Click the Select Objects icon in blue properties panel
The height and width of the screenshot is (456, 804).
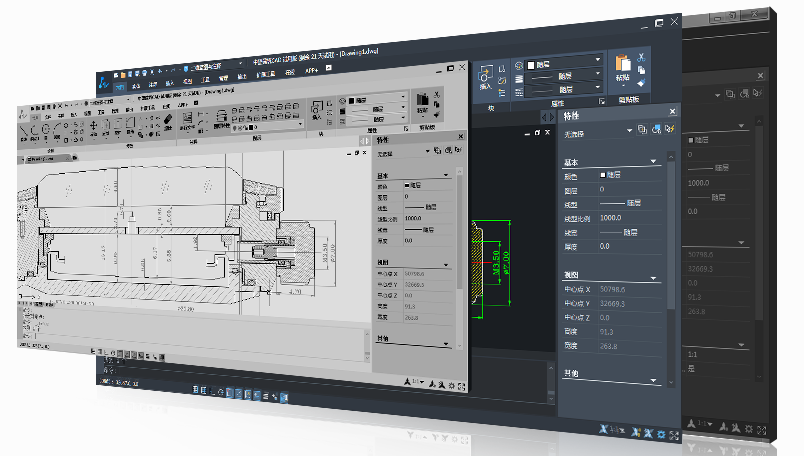656,129
